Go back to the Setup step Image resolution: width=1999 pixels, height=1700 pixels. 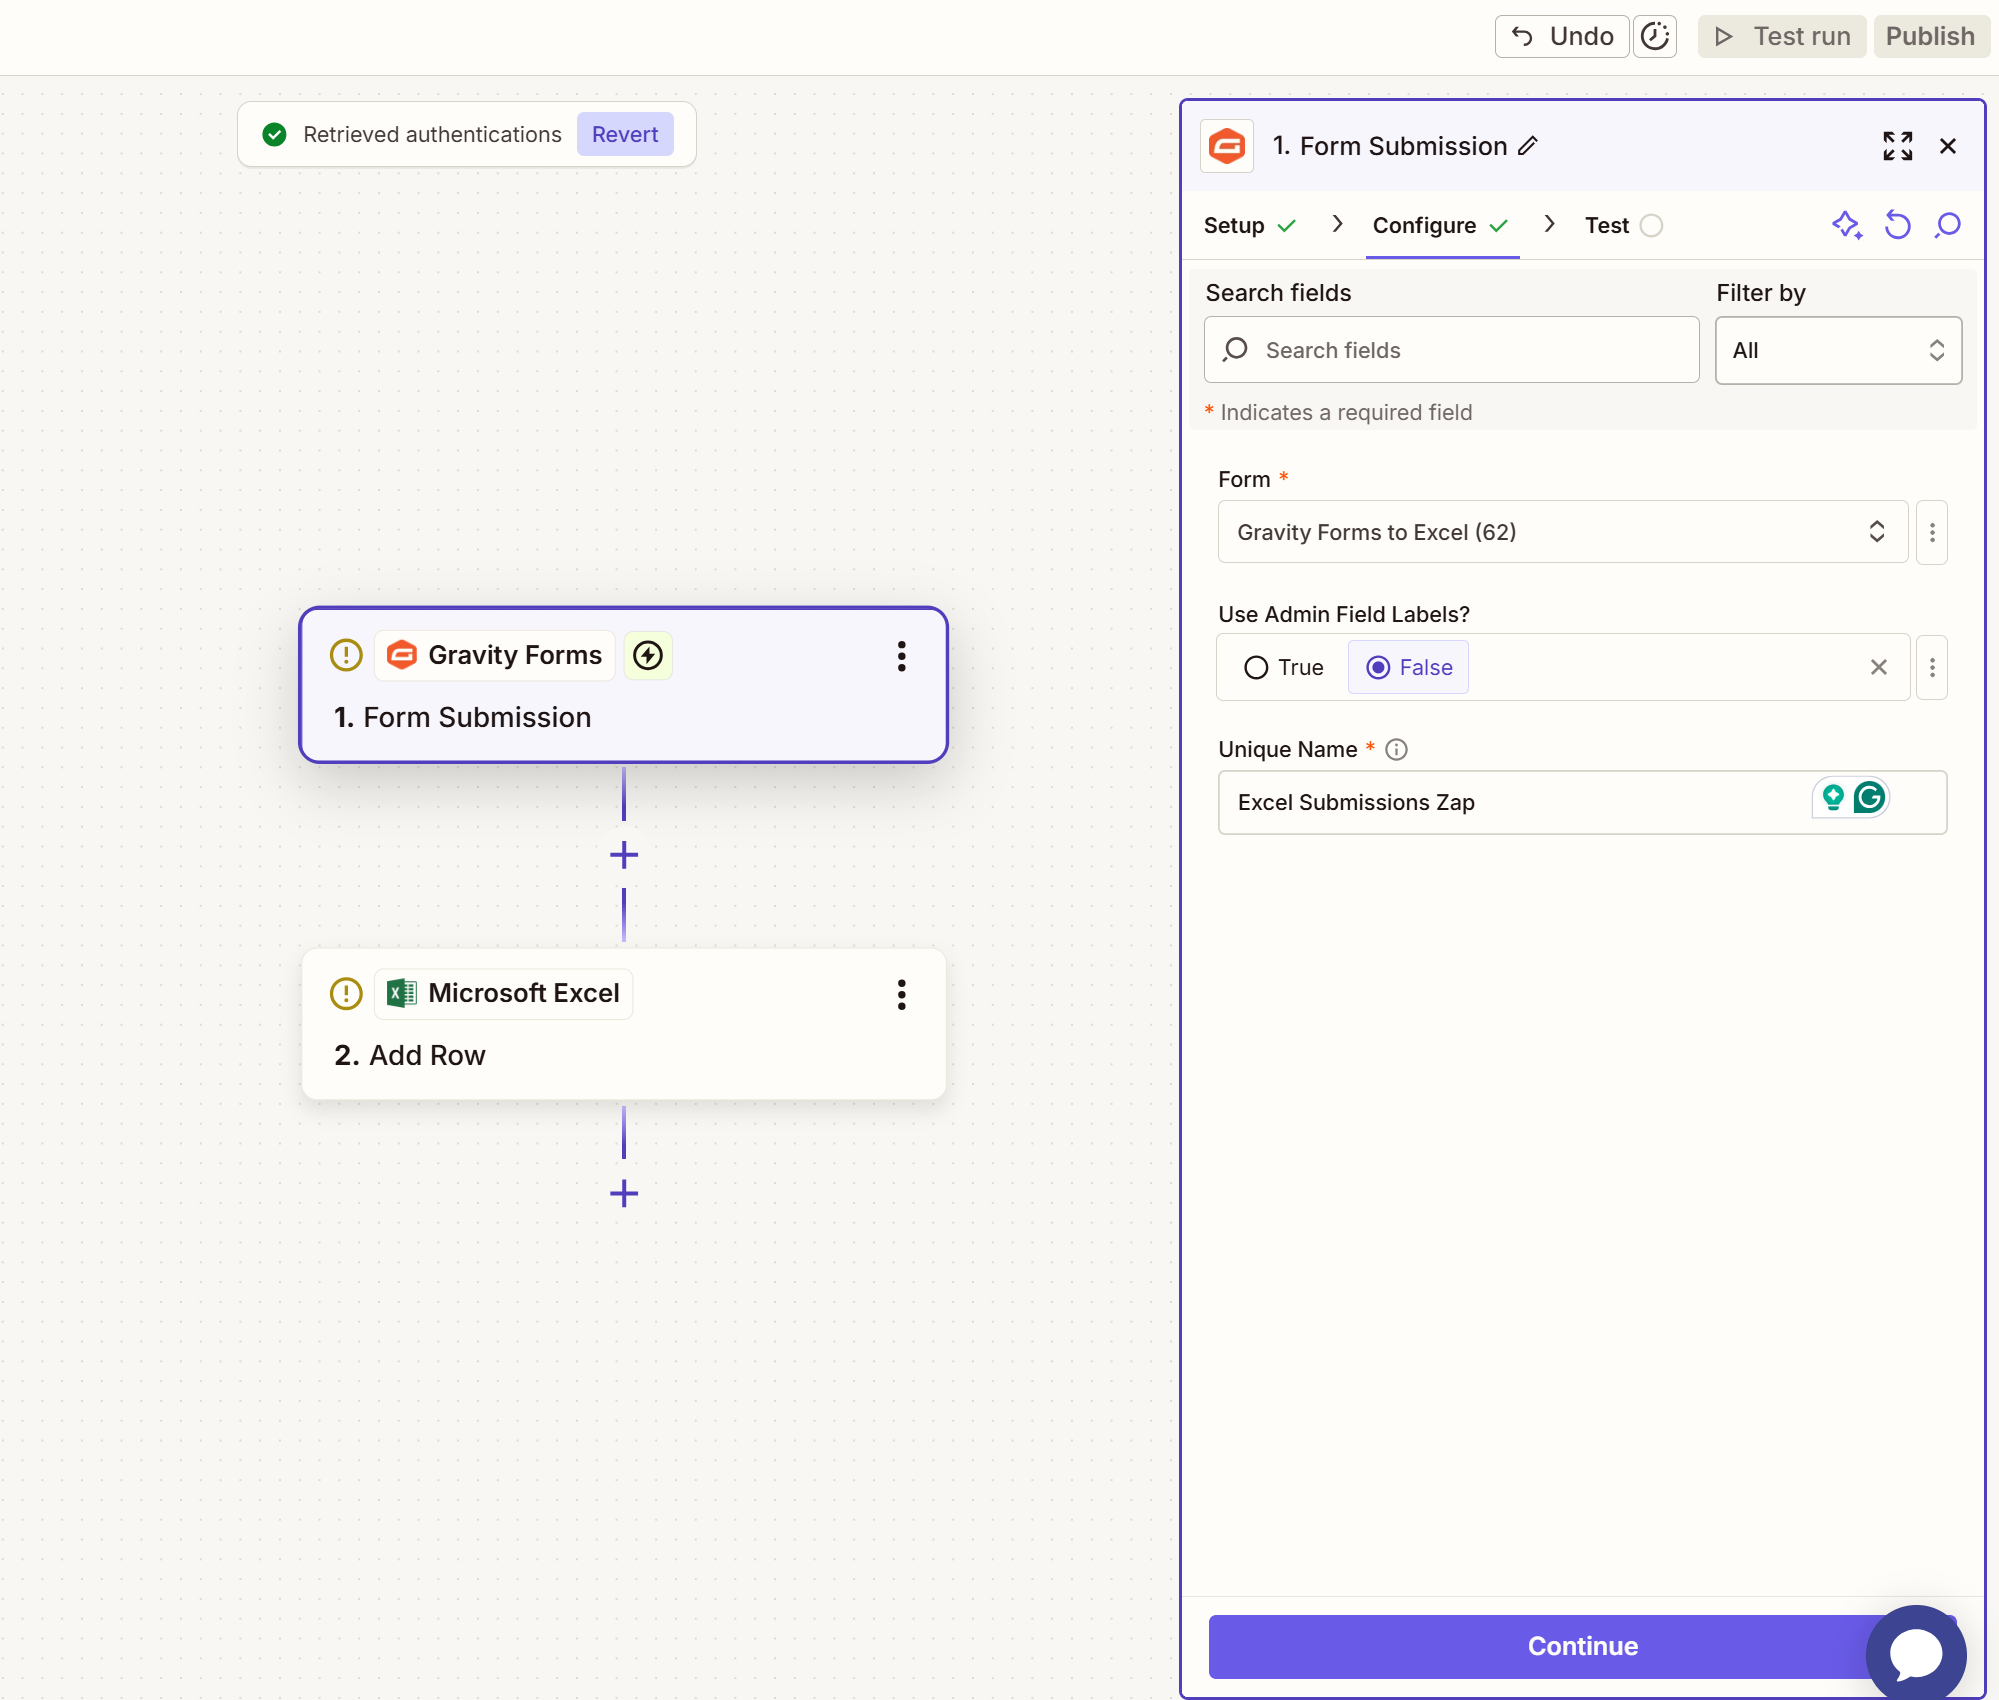[1233, 225]
